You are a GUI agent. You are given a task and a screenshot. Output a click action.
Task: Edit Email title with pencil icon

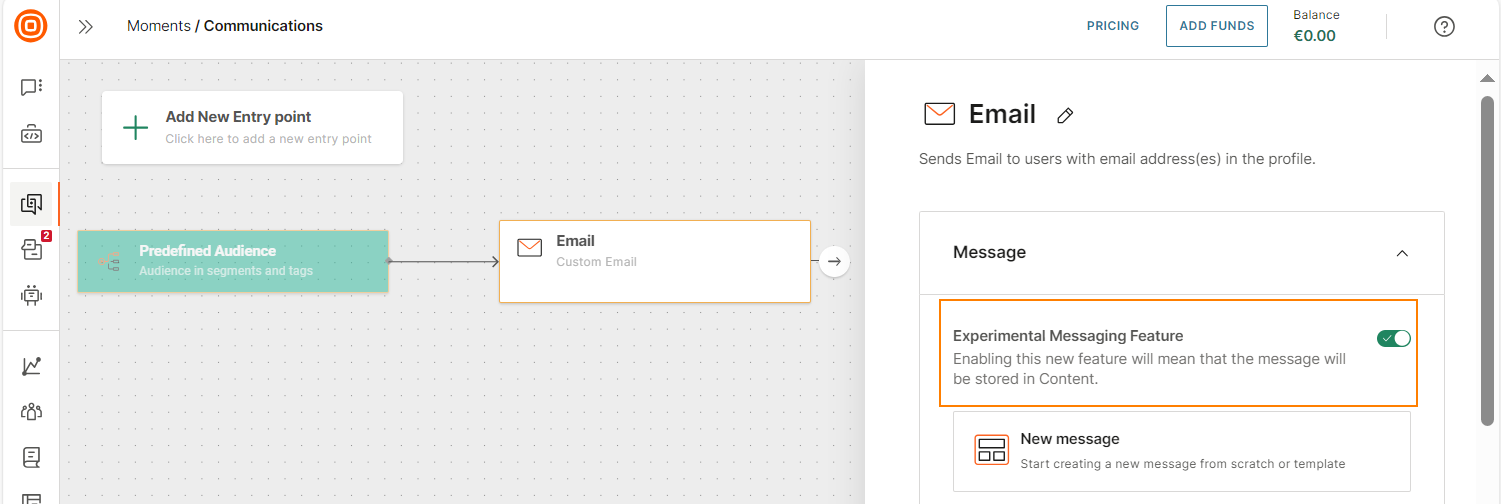click(1066, 116)
